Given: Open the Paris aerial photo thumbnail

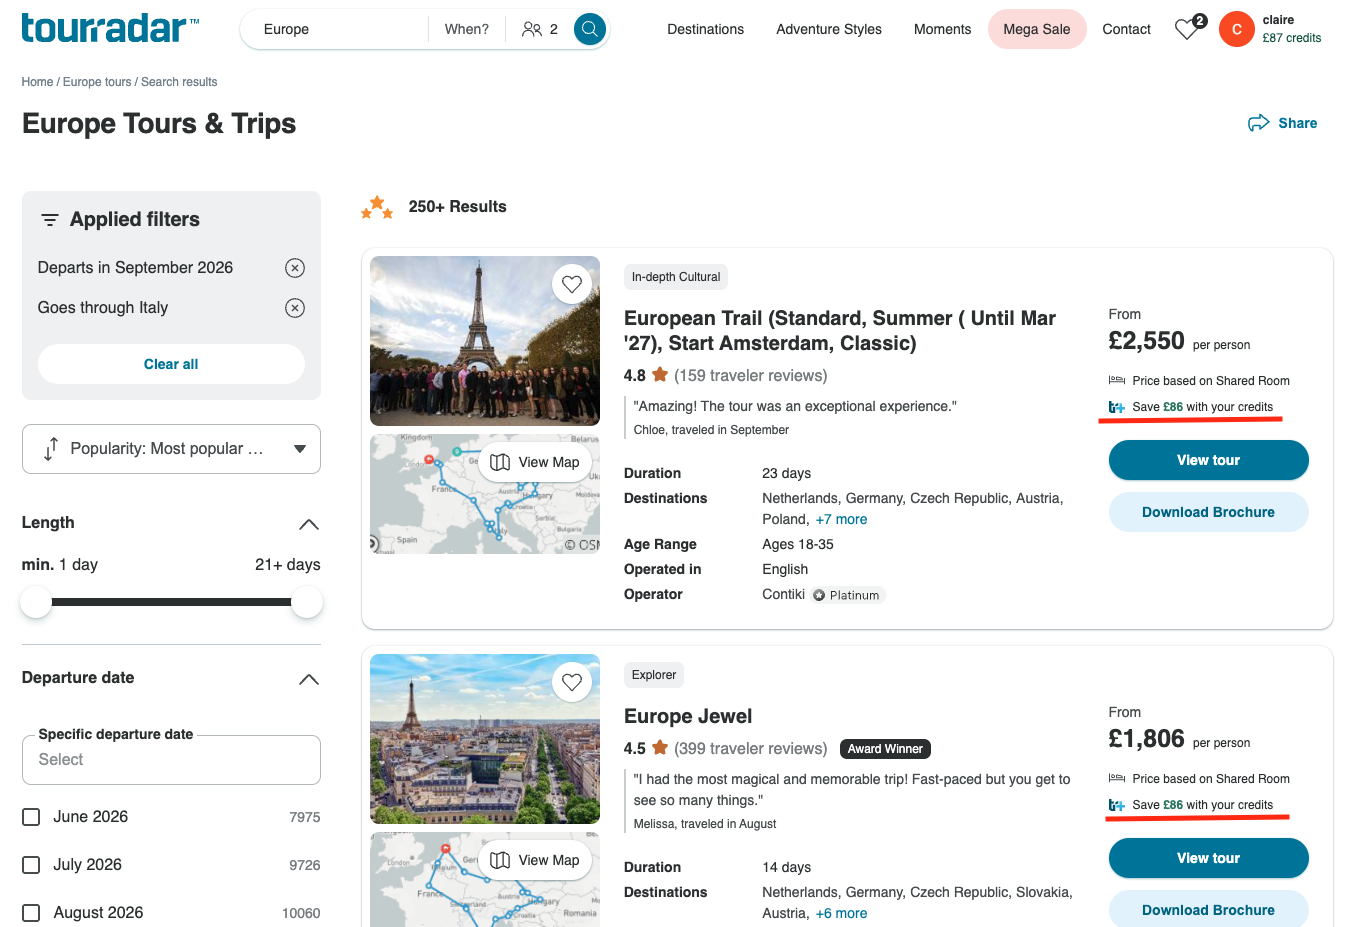Looking at the screenshot, I should pyautogui.click(x=485, y=739).
